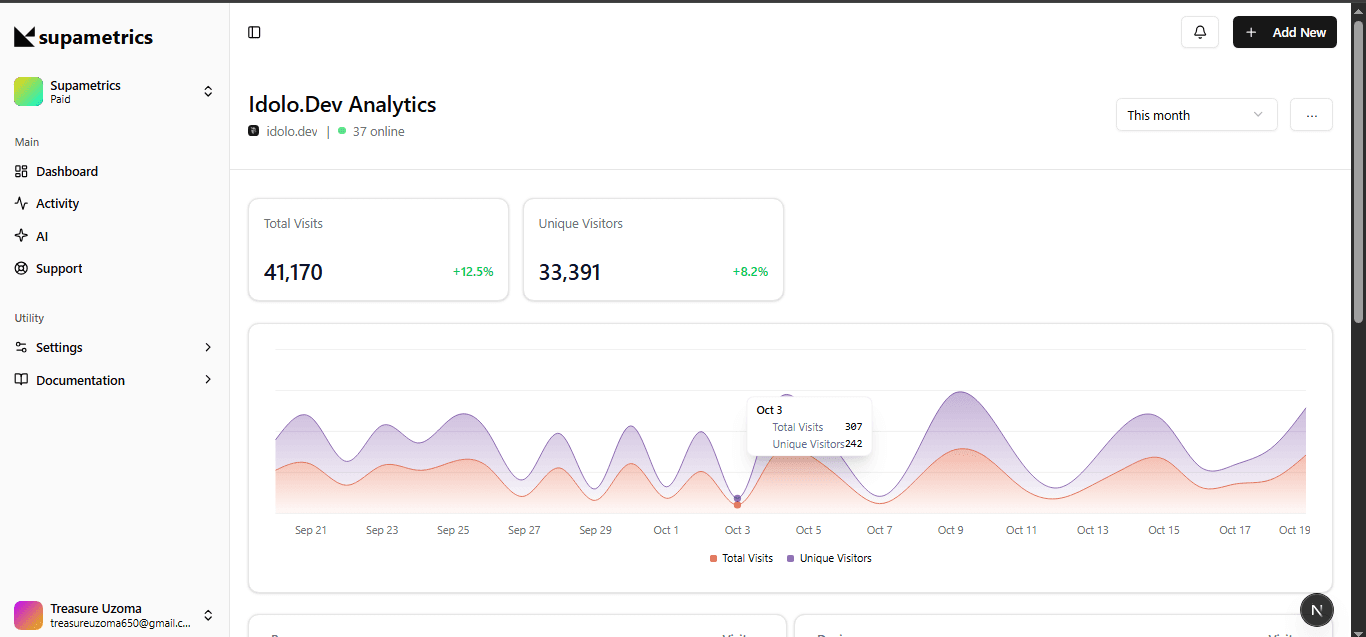Image resolution: width=1366 pixels, height=637 pixels.
Task: Open the more options ellipsis button
Action: click(1311, 115)
